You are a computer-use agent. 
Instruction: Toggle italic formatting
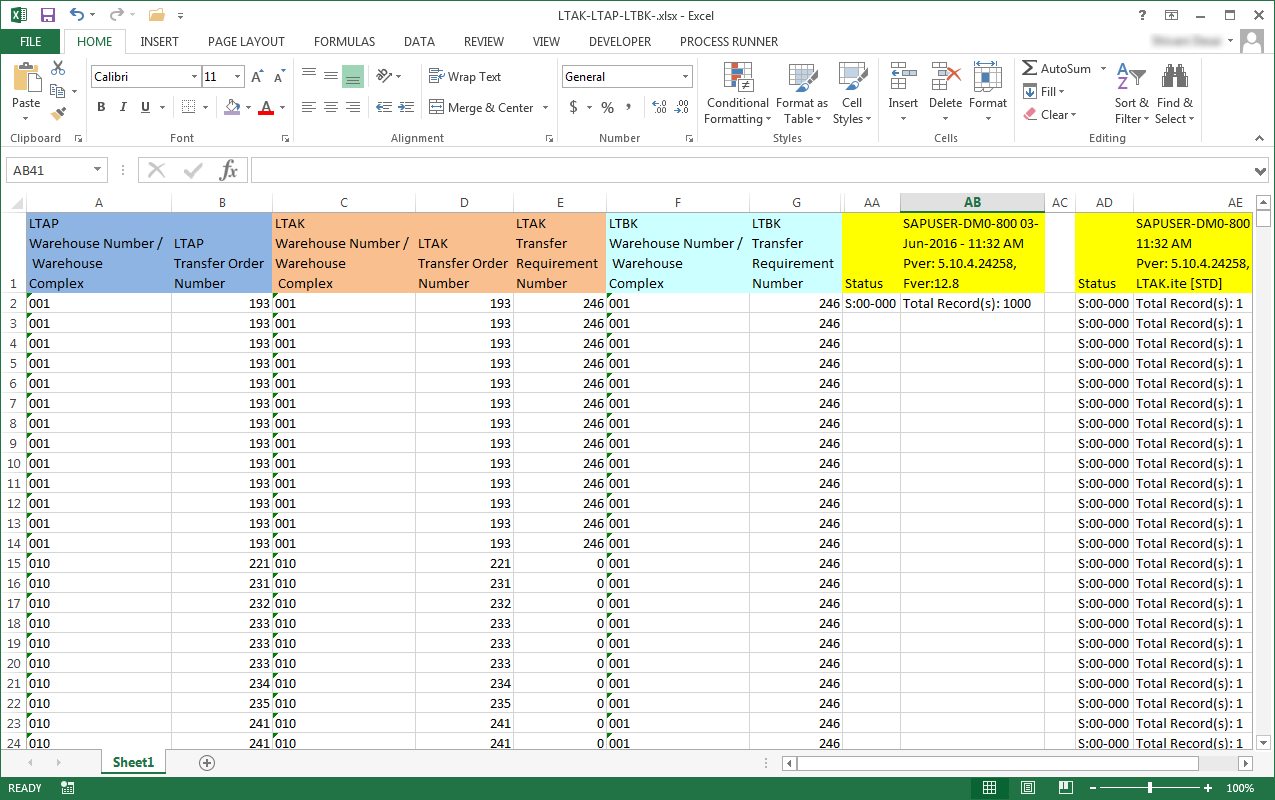pos(122,106)
